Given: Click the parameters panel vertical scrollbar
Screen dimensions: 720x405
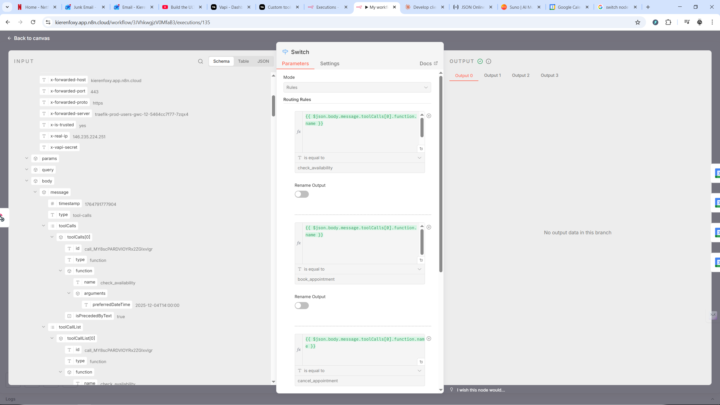Looking at the screenshot, I should [x=441, y=174].
